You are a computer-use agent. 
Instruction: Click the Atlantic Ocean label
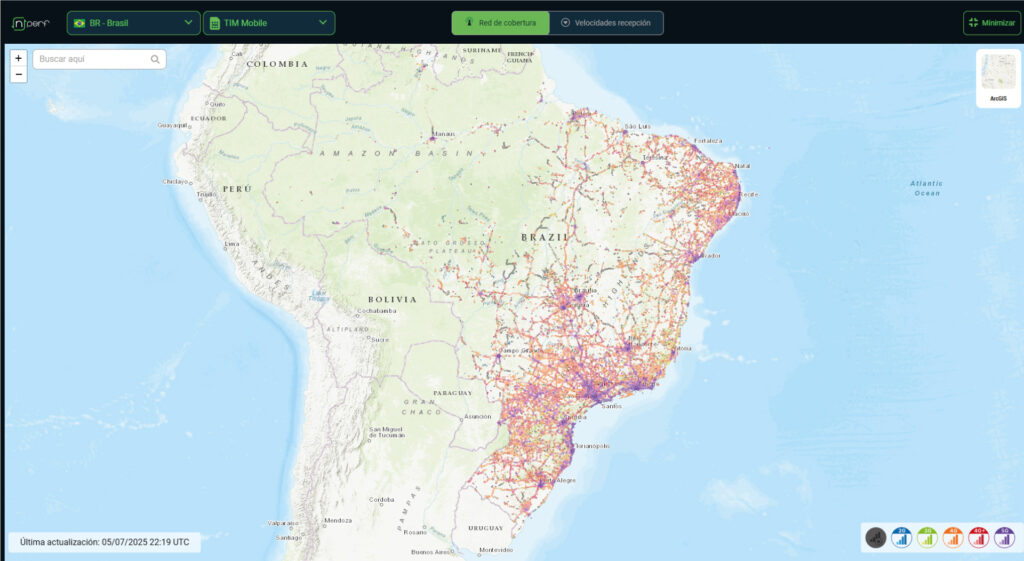(927, 188)
